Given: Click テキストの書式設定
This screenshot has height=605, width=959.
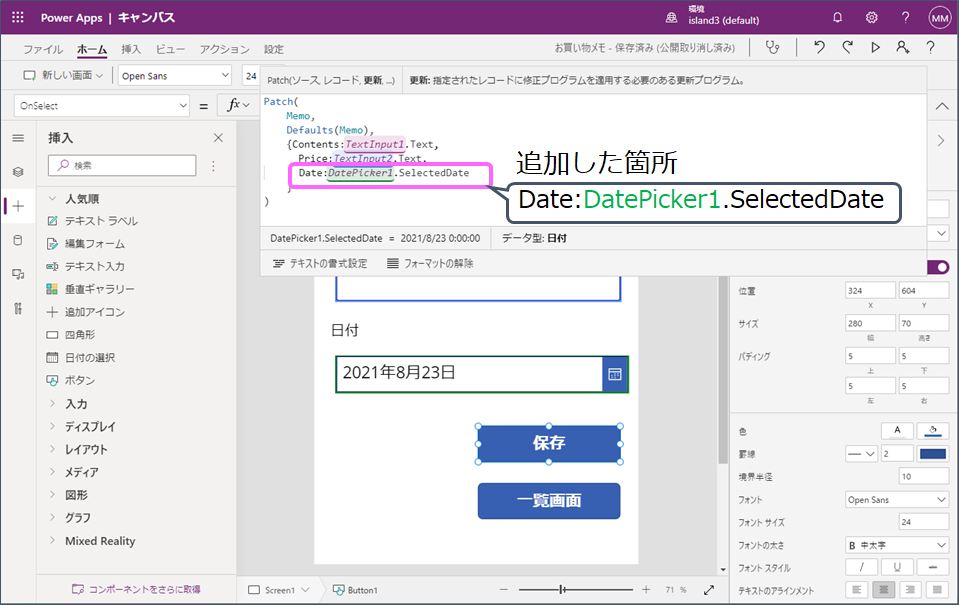Looking at the screenshot, I should point(320,264).
